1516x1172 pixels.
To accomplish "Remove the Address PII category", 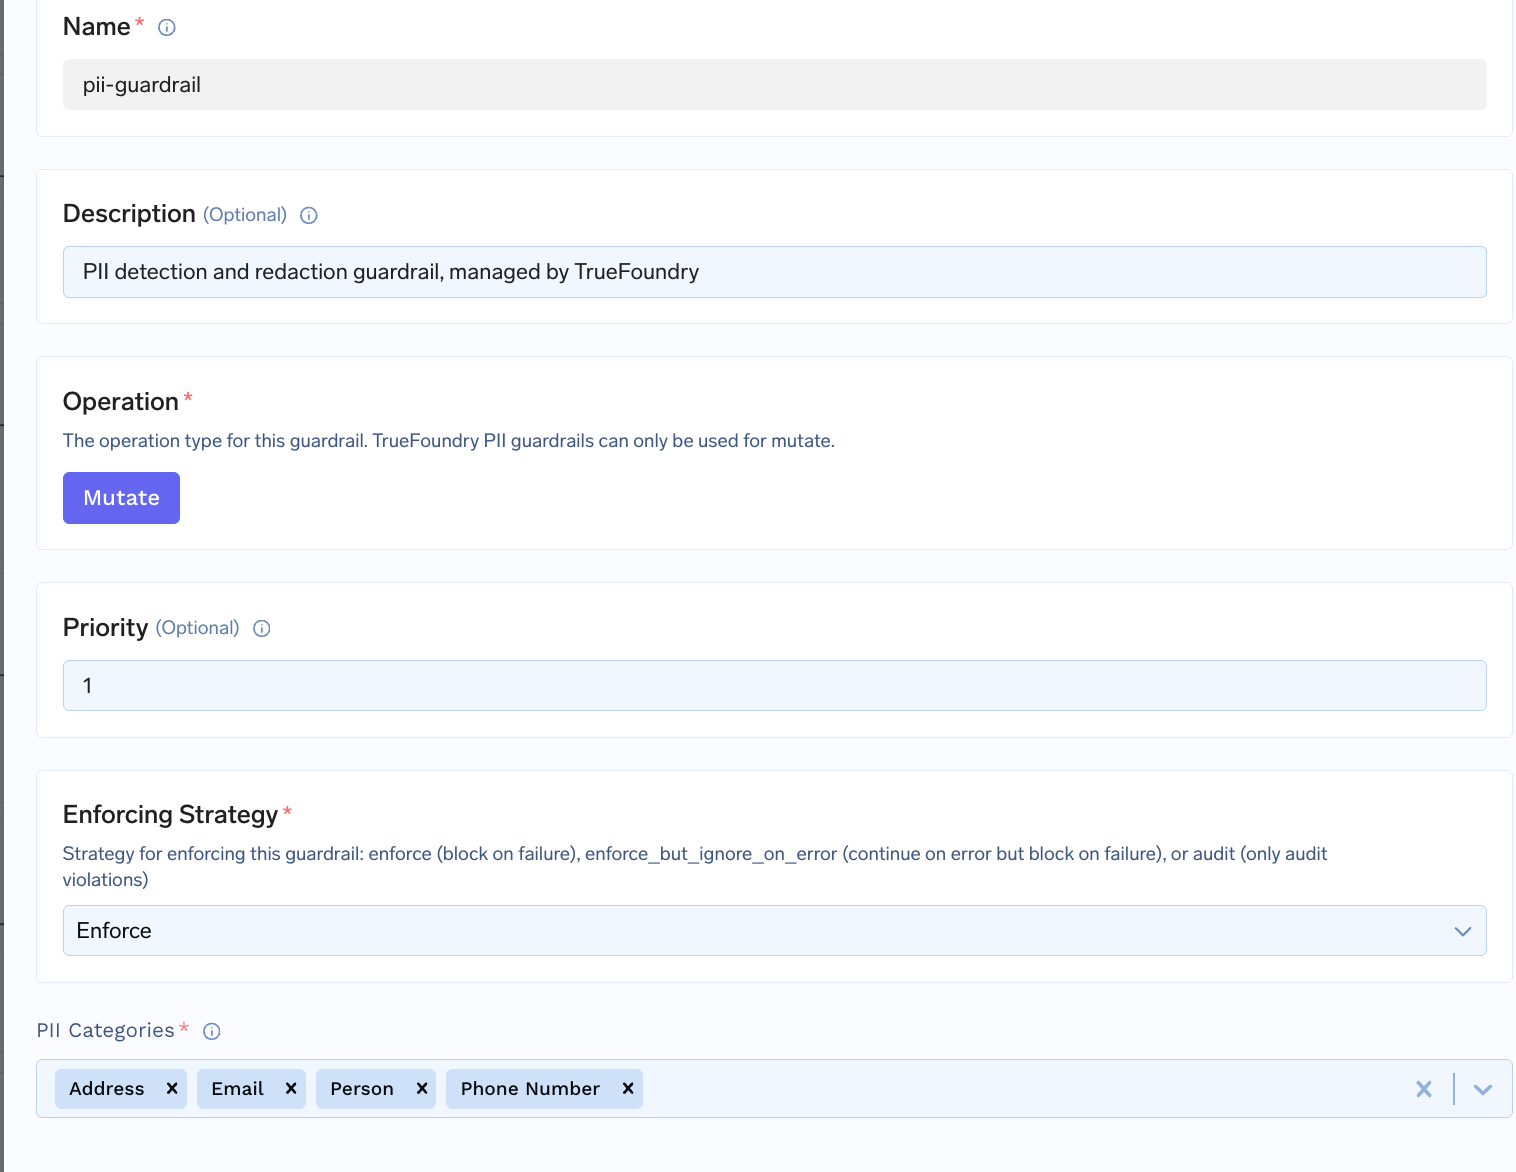I will 171,1088.
